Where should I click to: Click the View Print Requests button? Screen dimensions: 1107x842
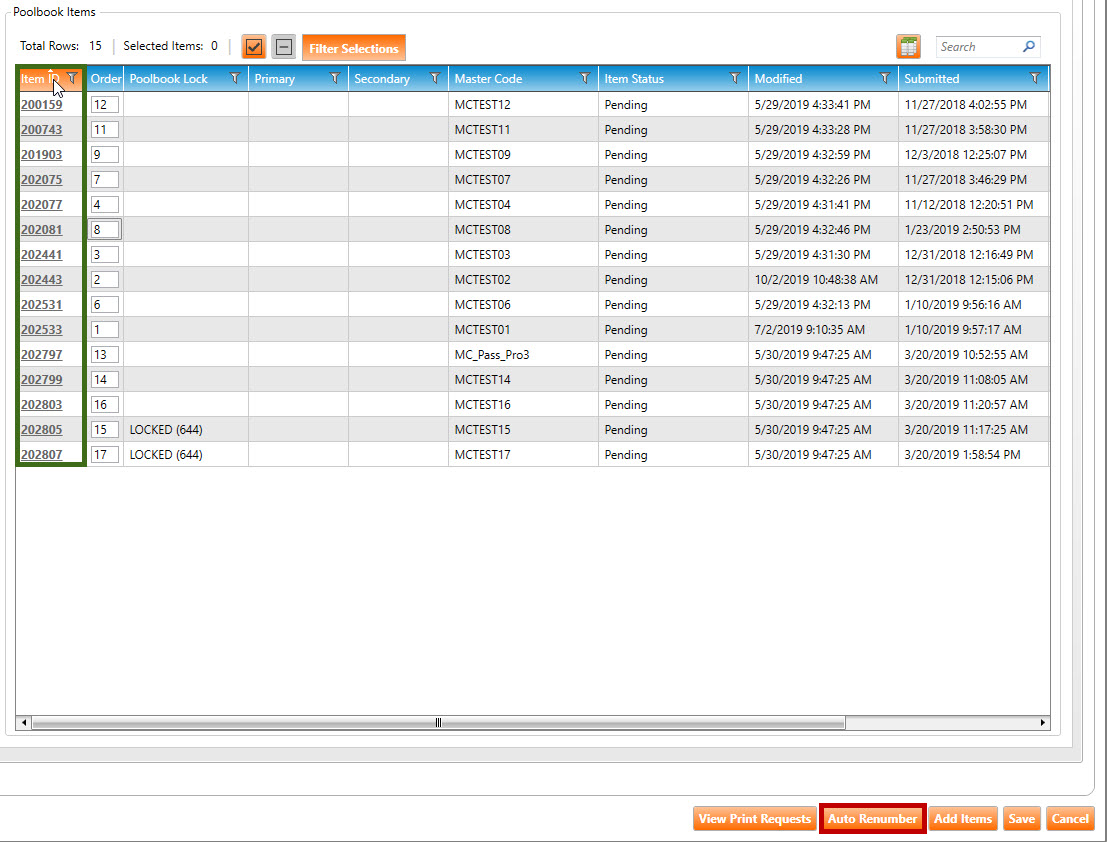(x=754, y=819)
